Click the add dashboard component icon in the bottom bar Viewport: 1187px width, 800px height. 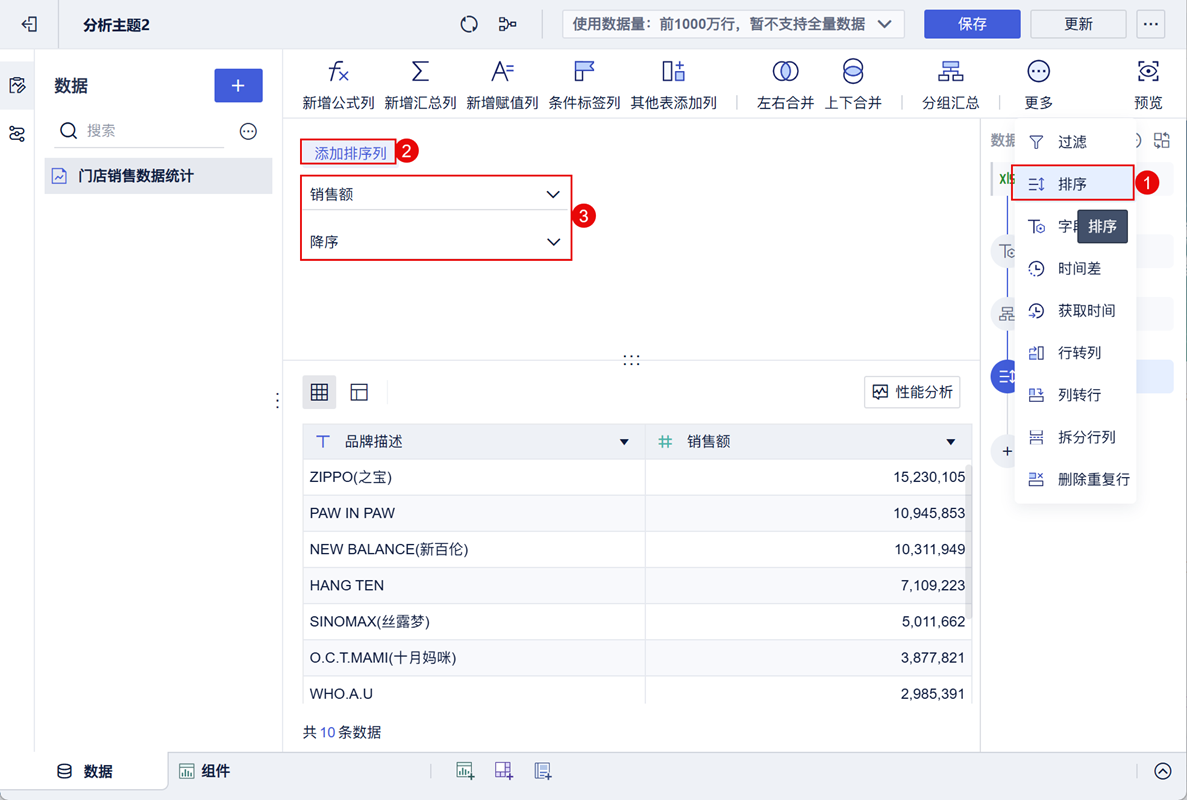[504, 771]
